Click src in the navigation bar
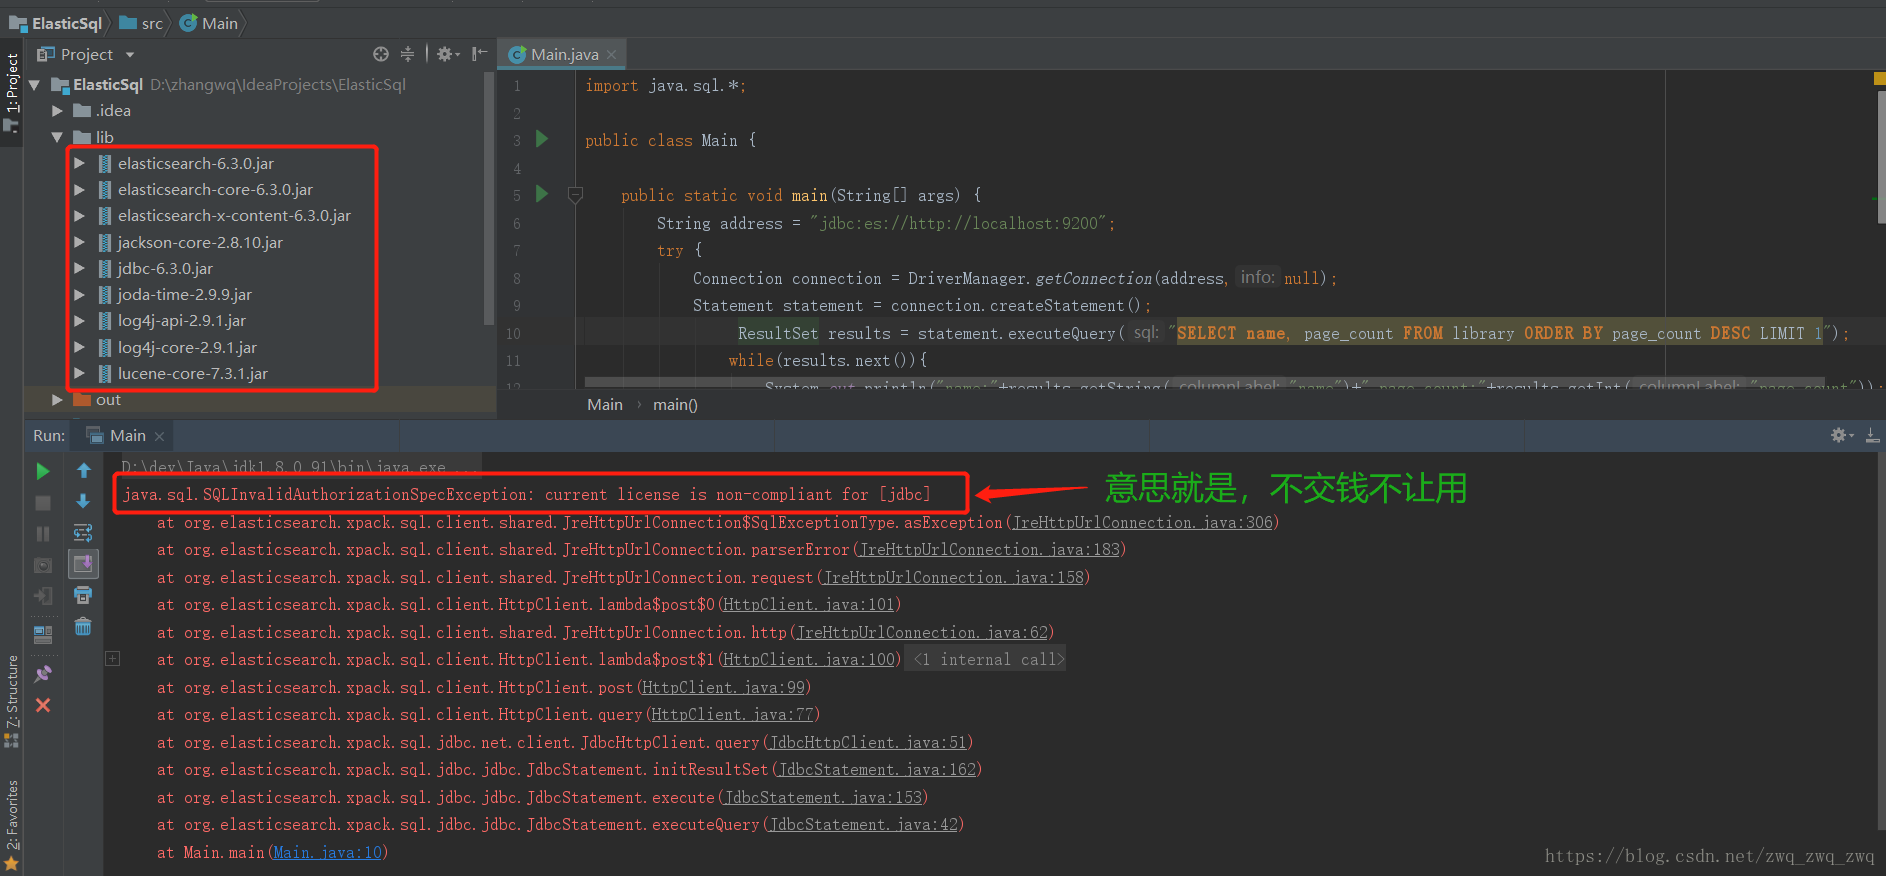The image size is (1886, 876). pos(141,23)
